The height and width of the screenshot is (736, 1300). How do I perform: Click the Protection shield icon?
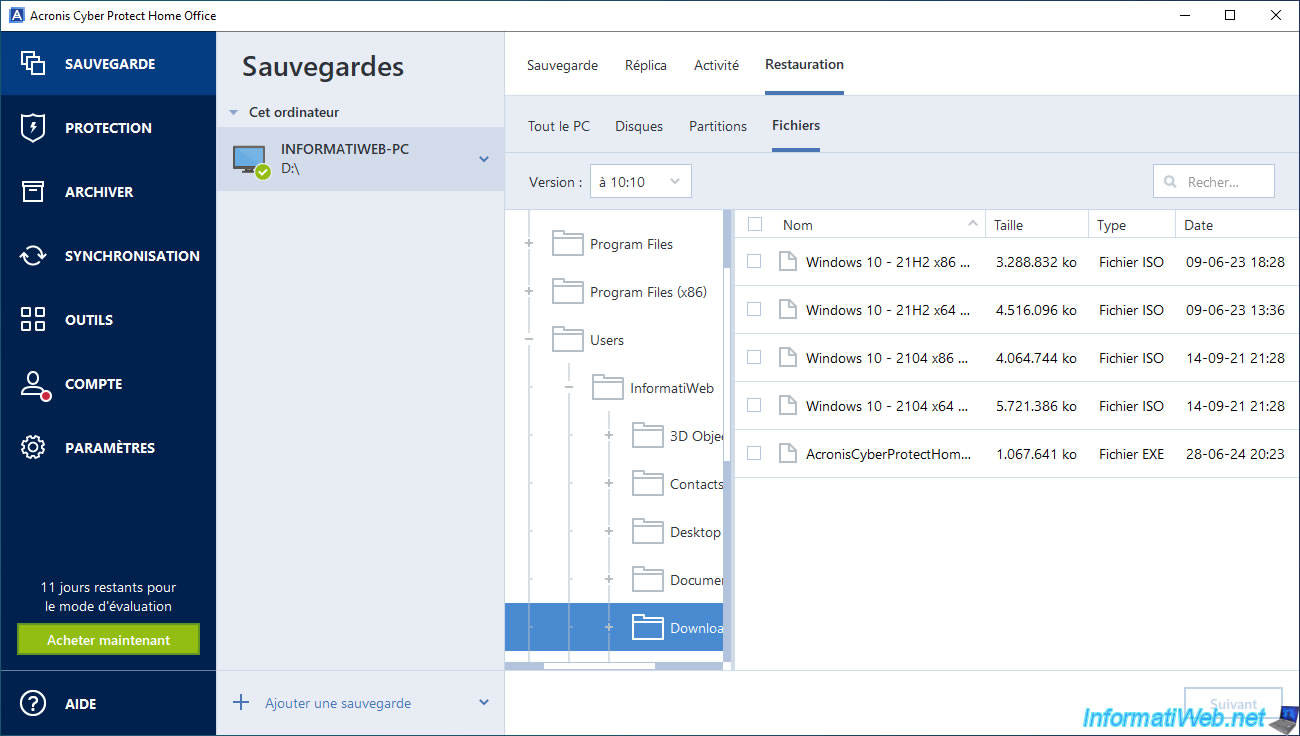click(33, 128)
